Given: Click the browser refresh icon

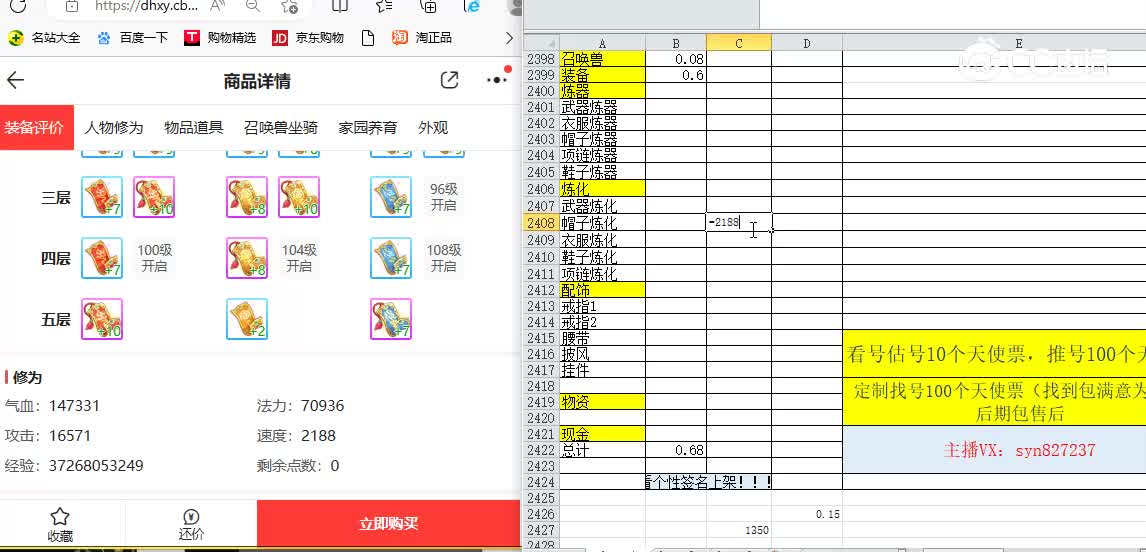Looking at the screenshot, I should point(18,7).
